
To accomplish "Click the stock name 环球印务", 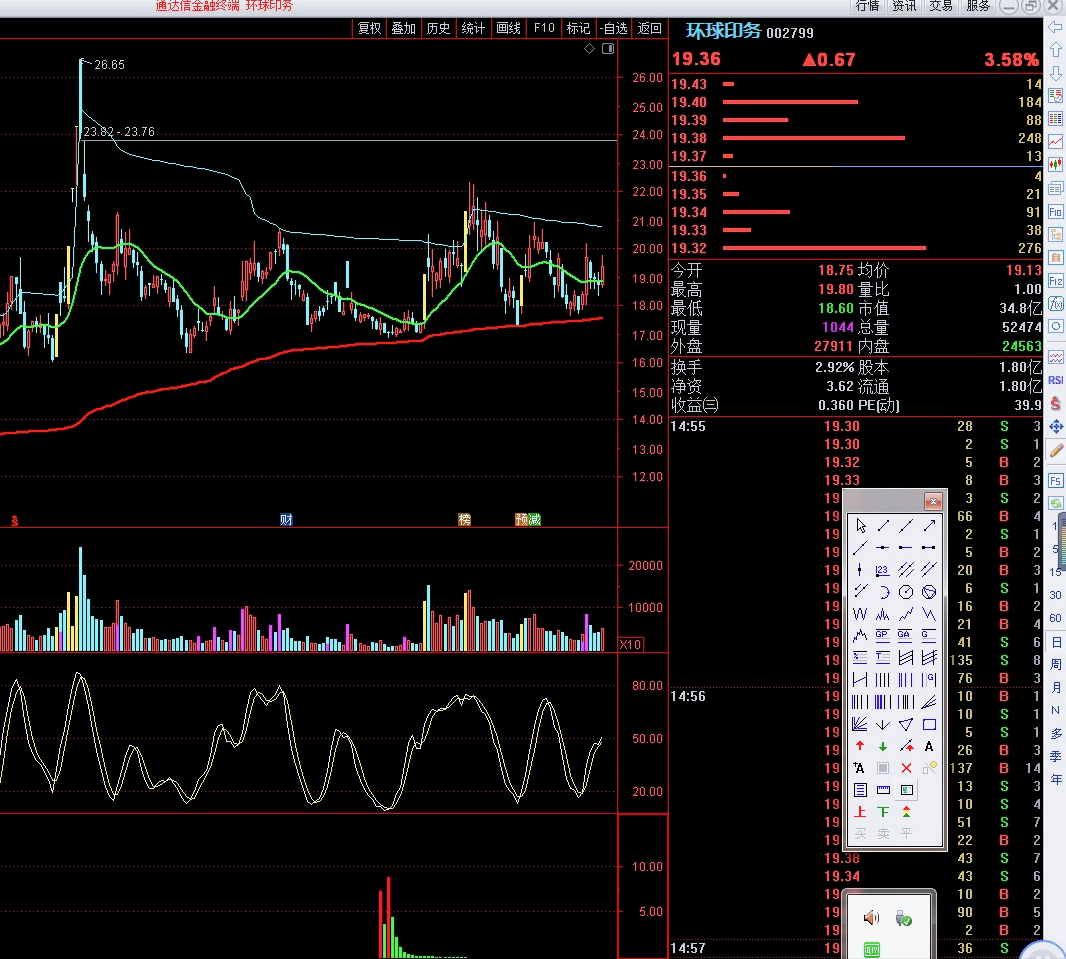I will (x=723, y=31).
